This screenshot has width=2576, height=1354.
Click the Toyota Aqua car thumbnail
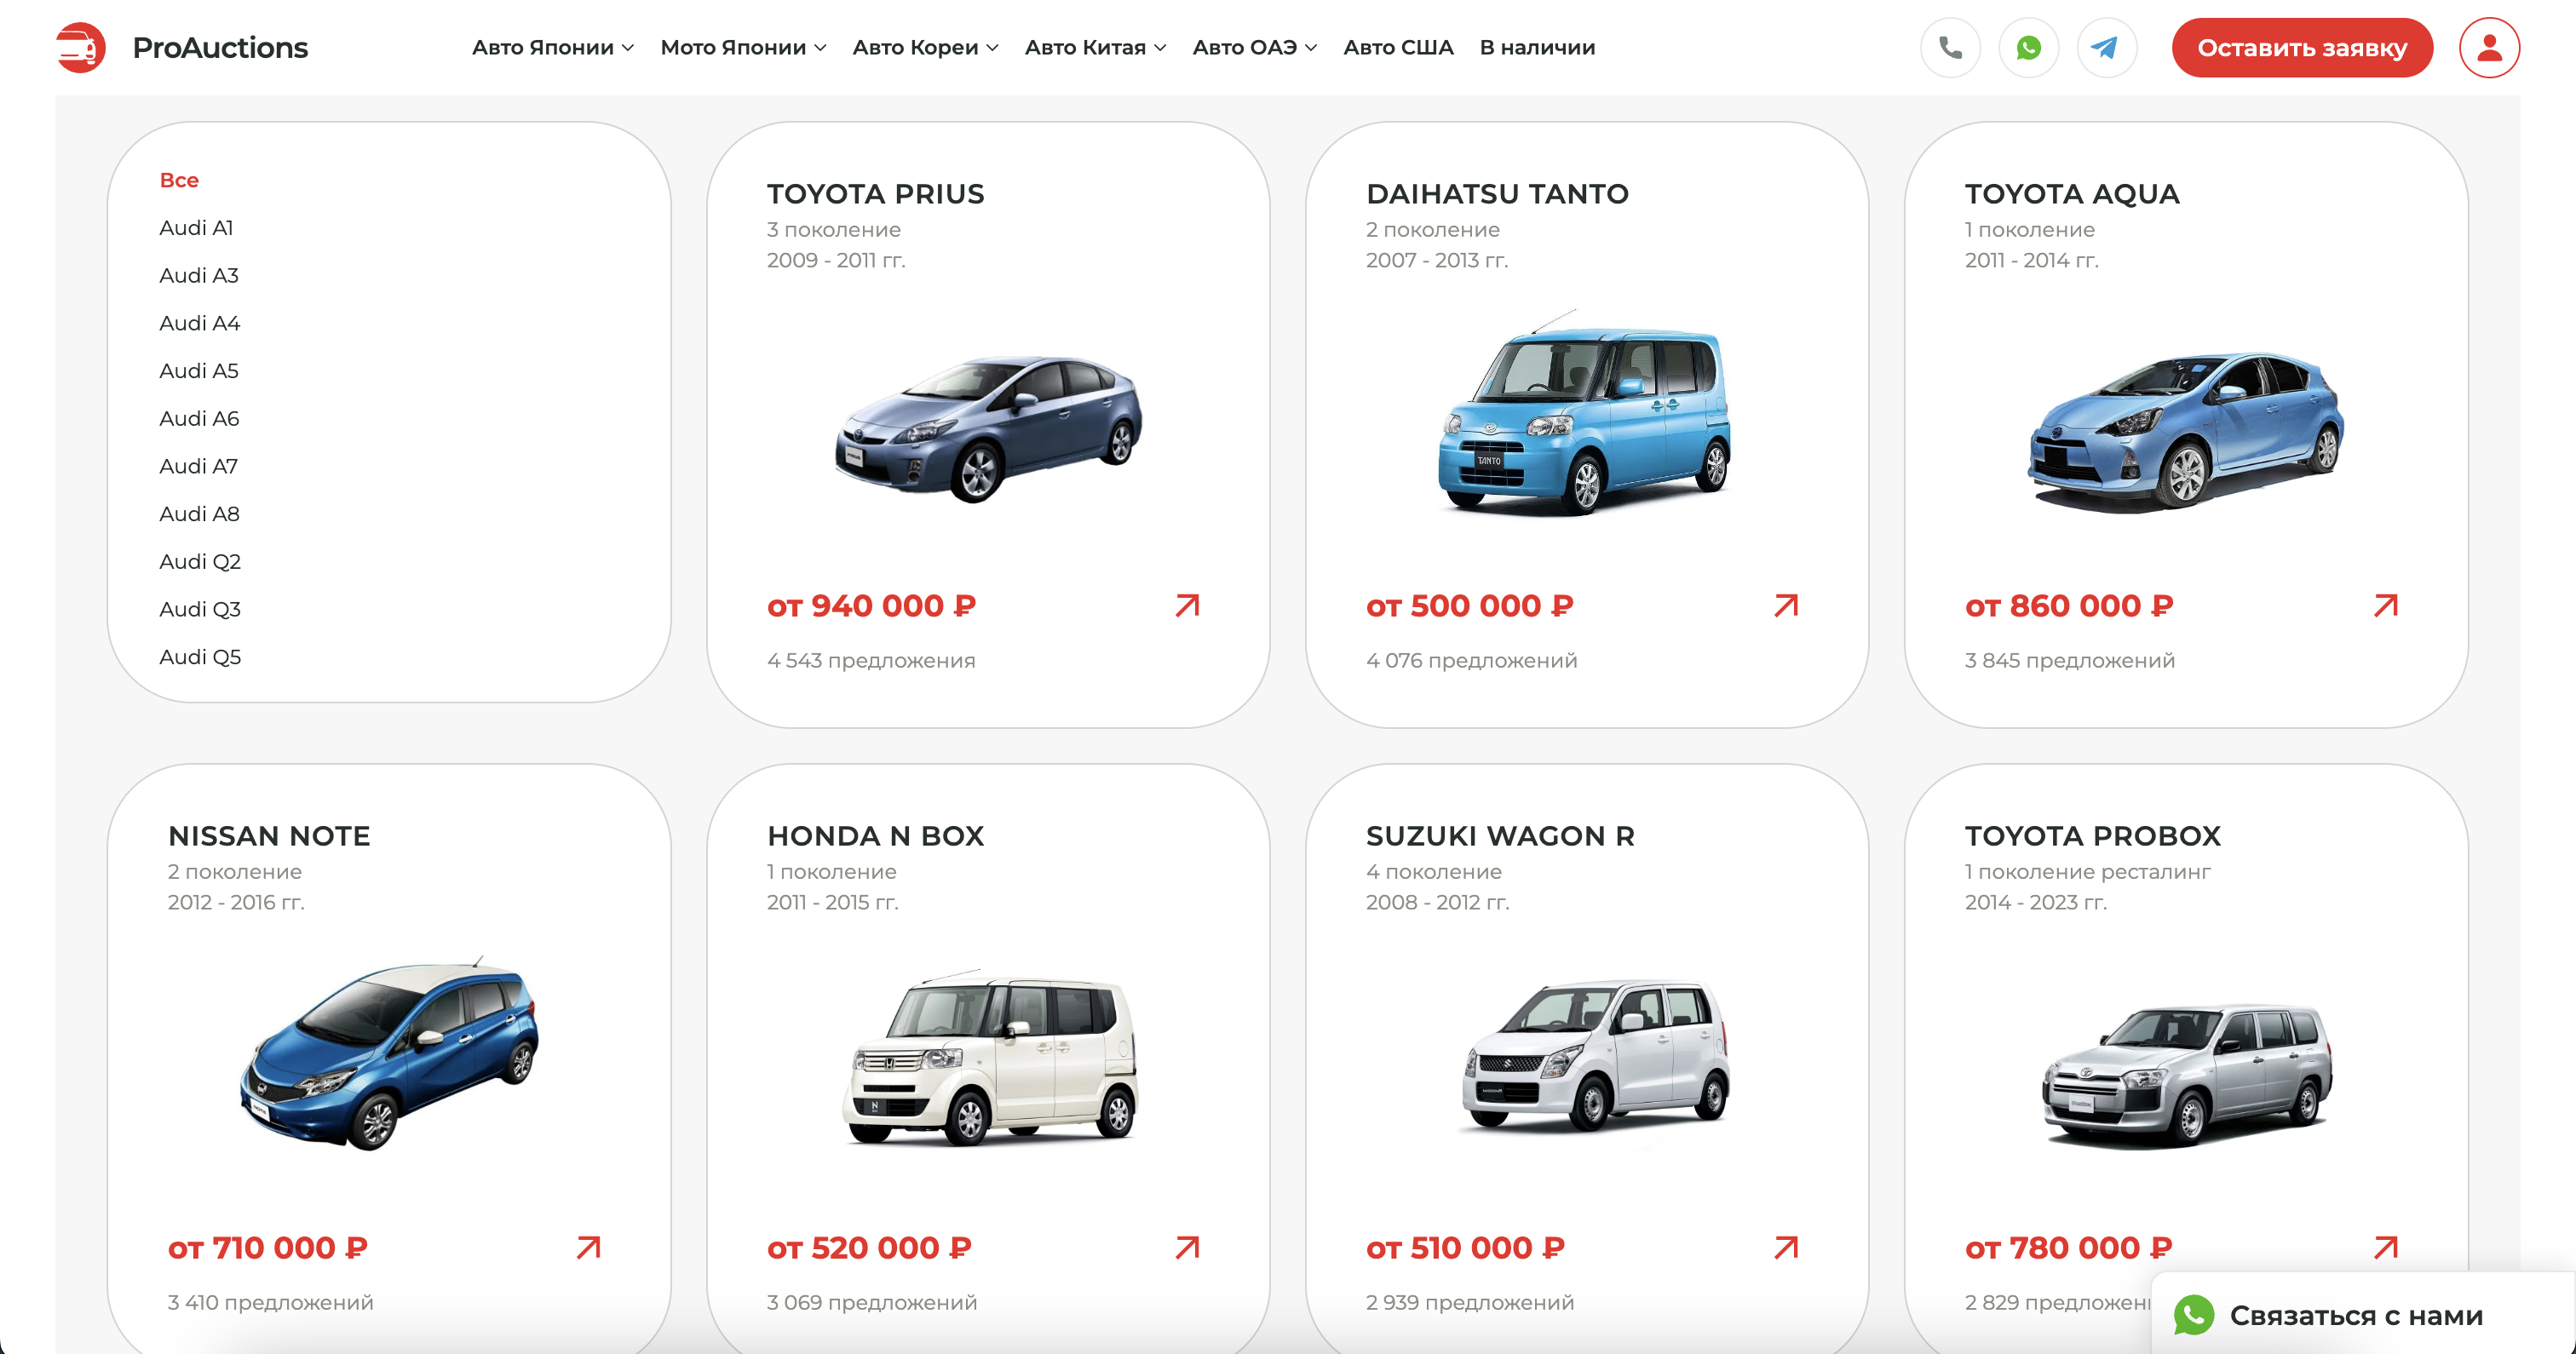coord(2186,431)
